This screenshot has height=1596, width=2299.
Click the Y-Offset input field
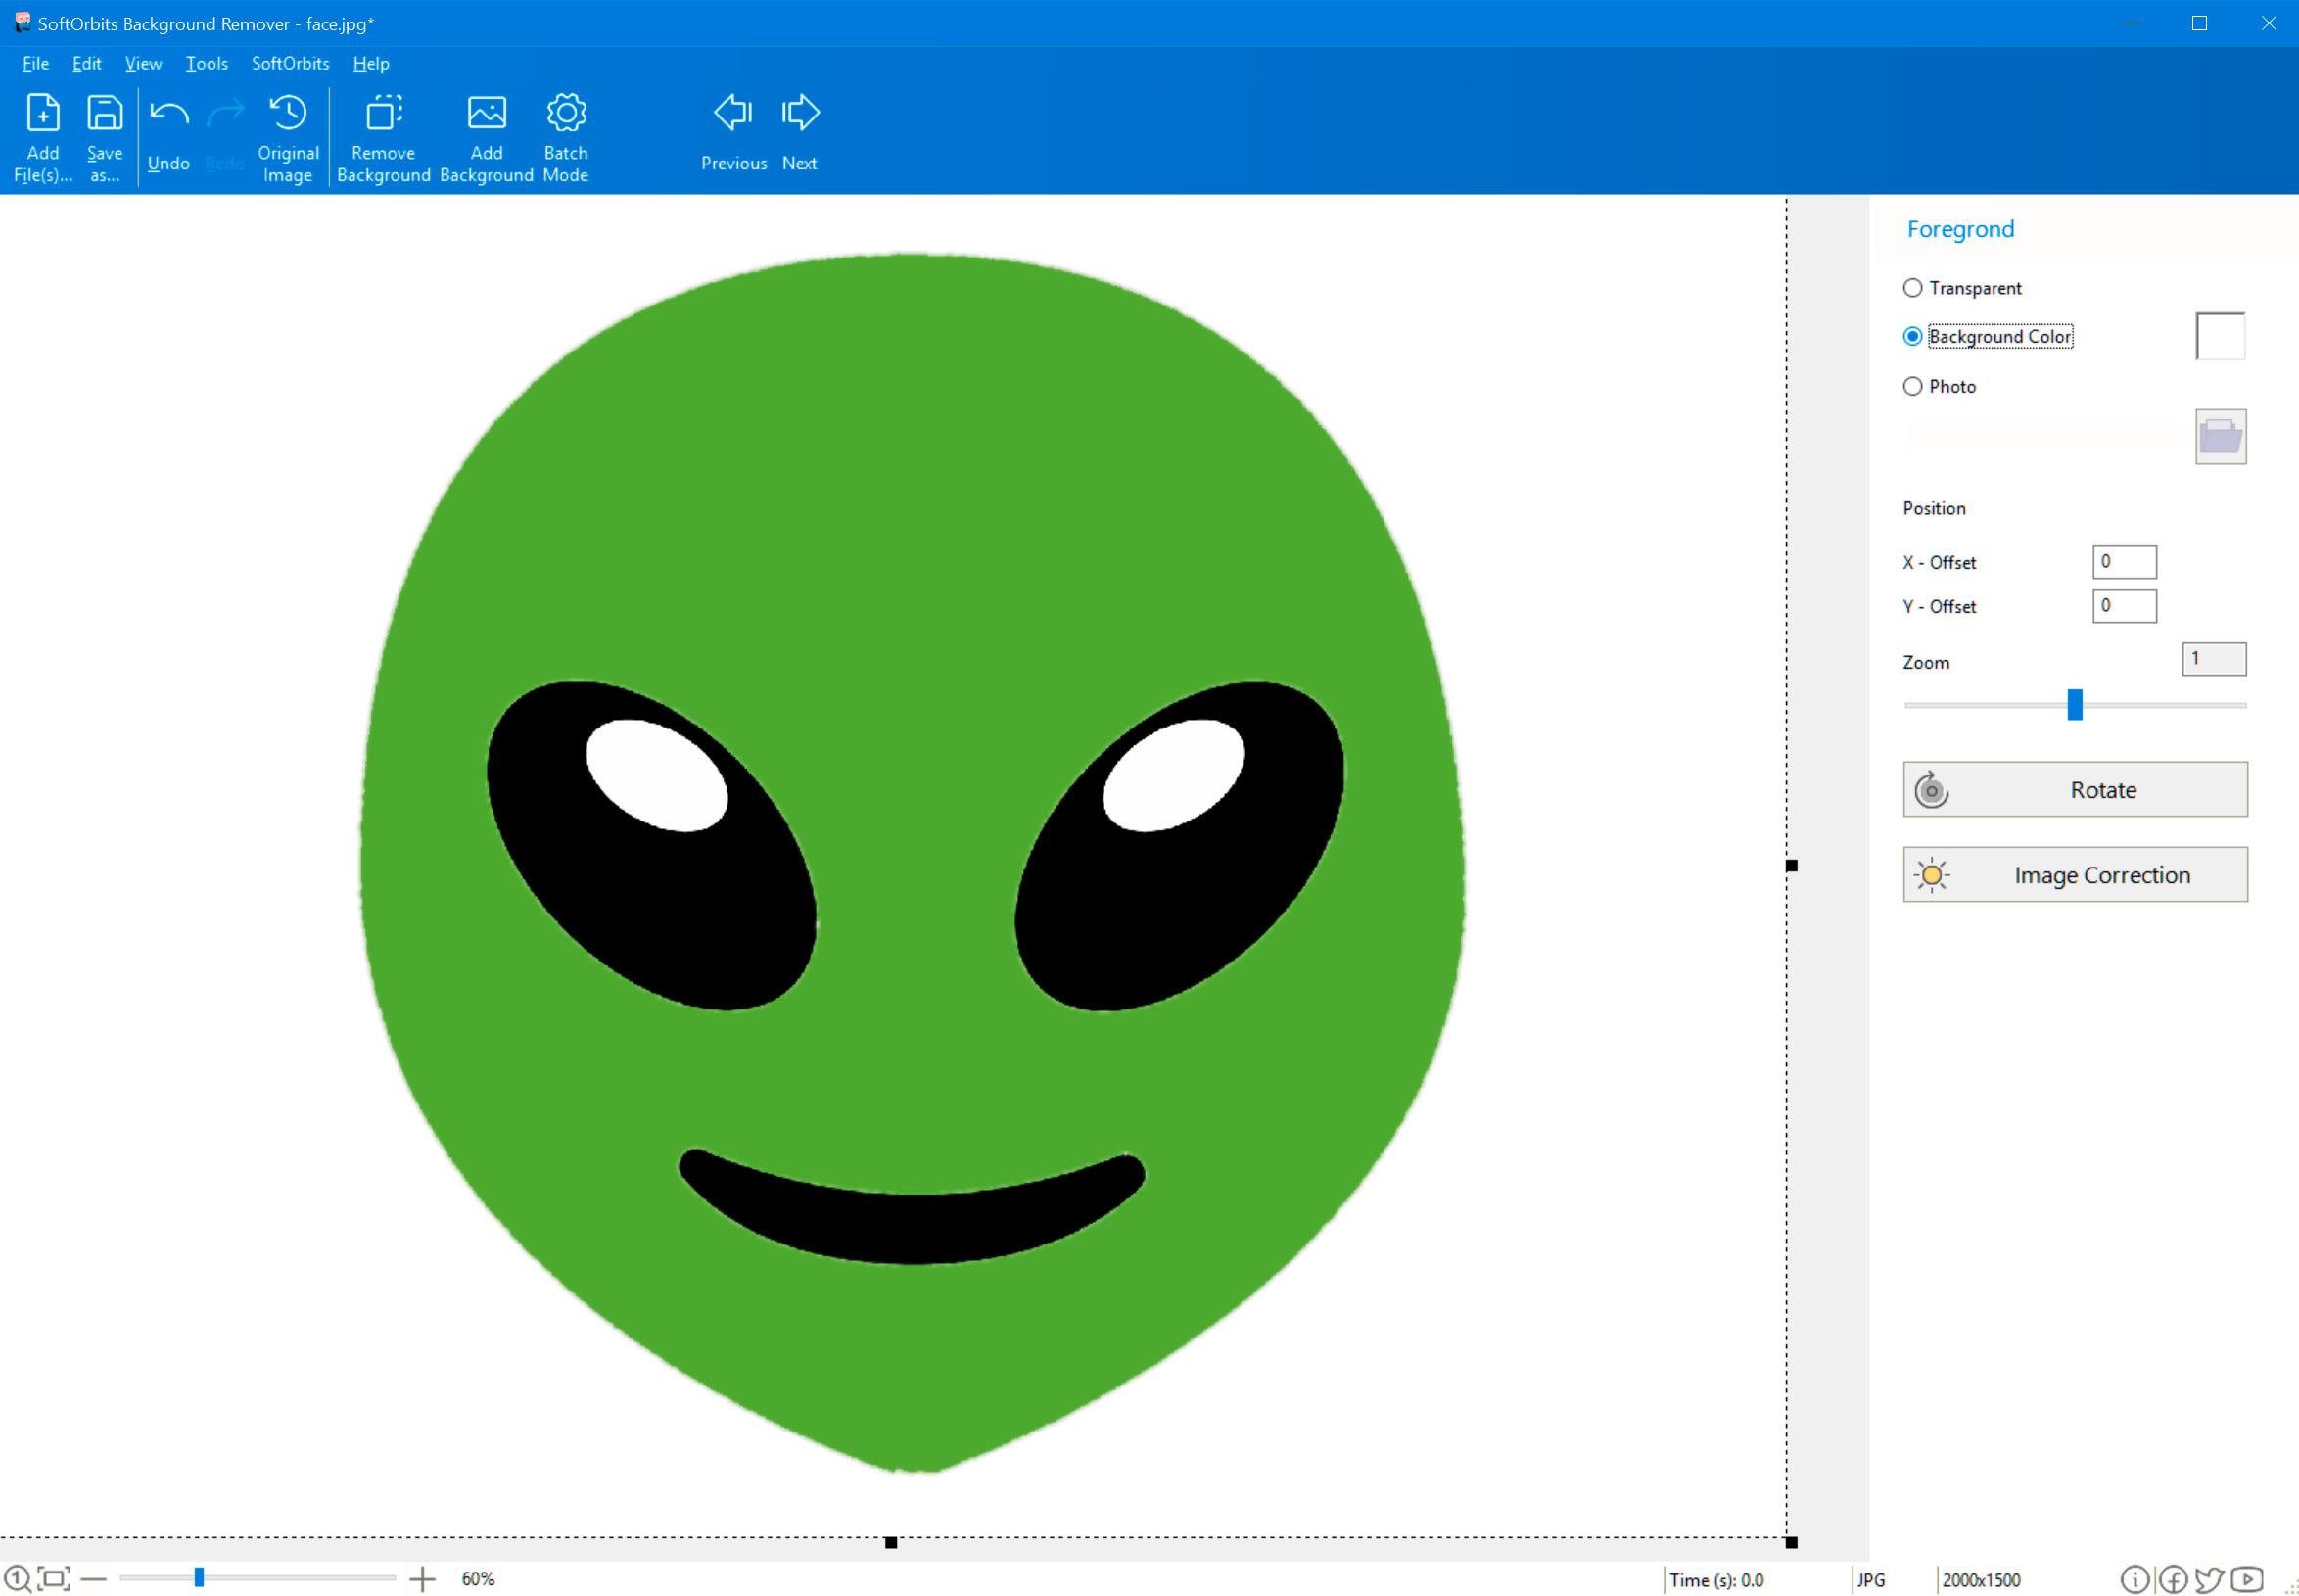tap(2125, 604)
